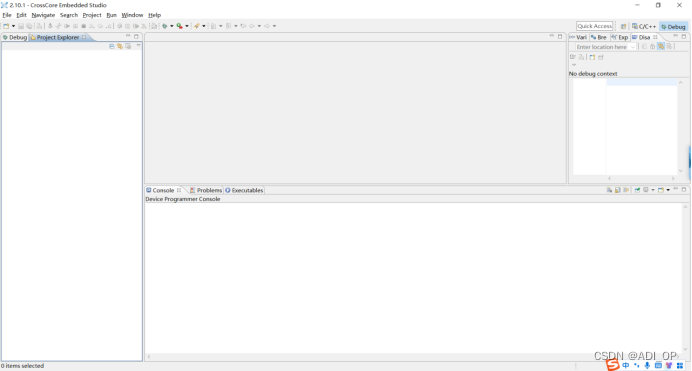Click the IME toolbox grid icon
692x371 pixels.
tap(680, 366)
